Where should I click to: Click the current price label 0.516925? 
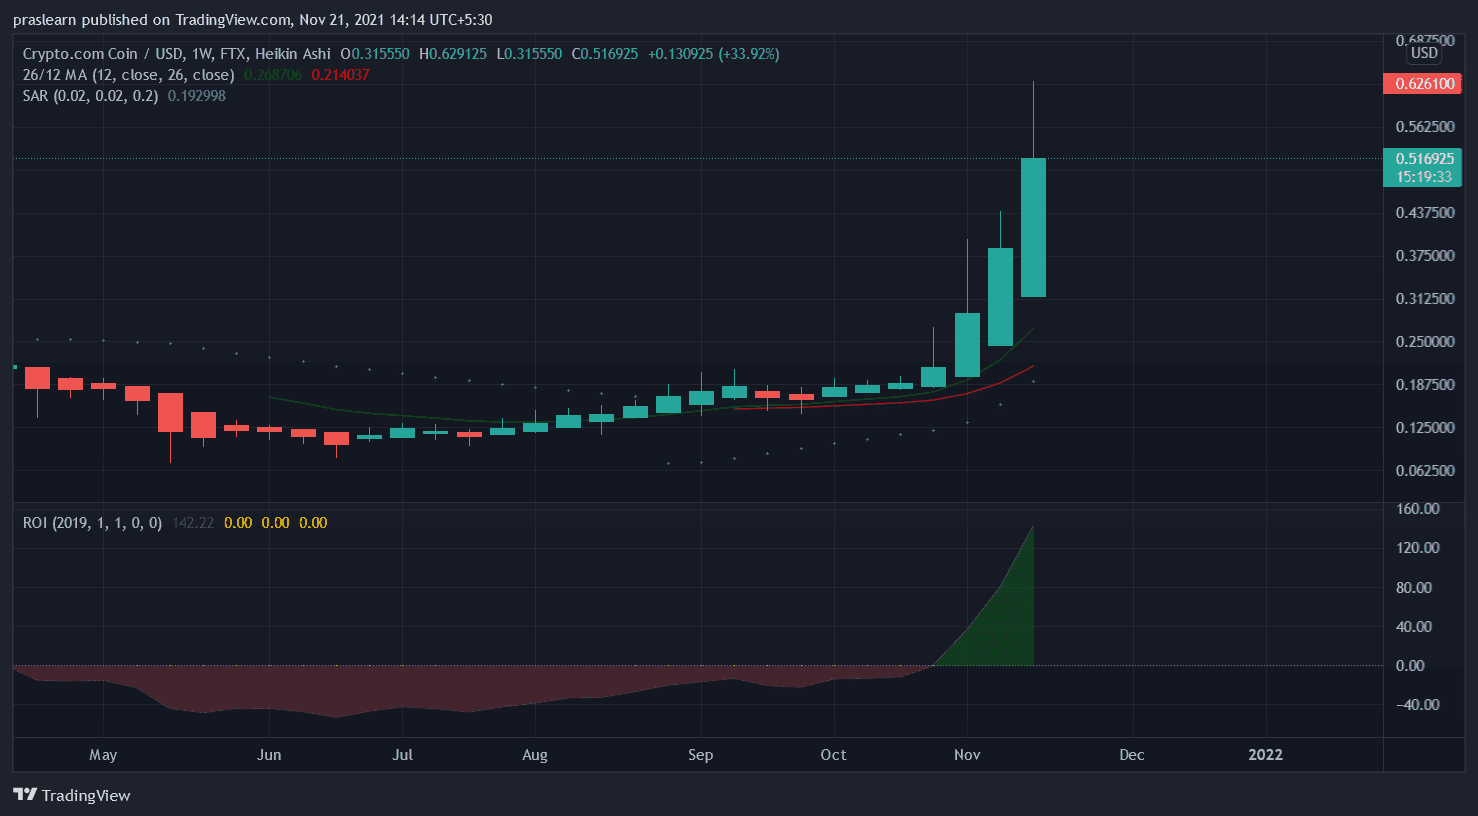tap(1421, 159)
